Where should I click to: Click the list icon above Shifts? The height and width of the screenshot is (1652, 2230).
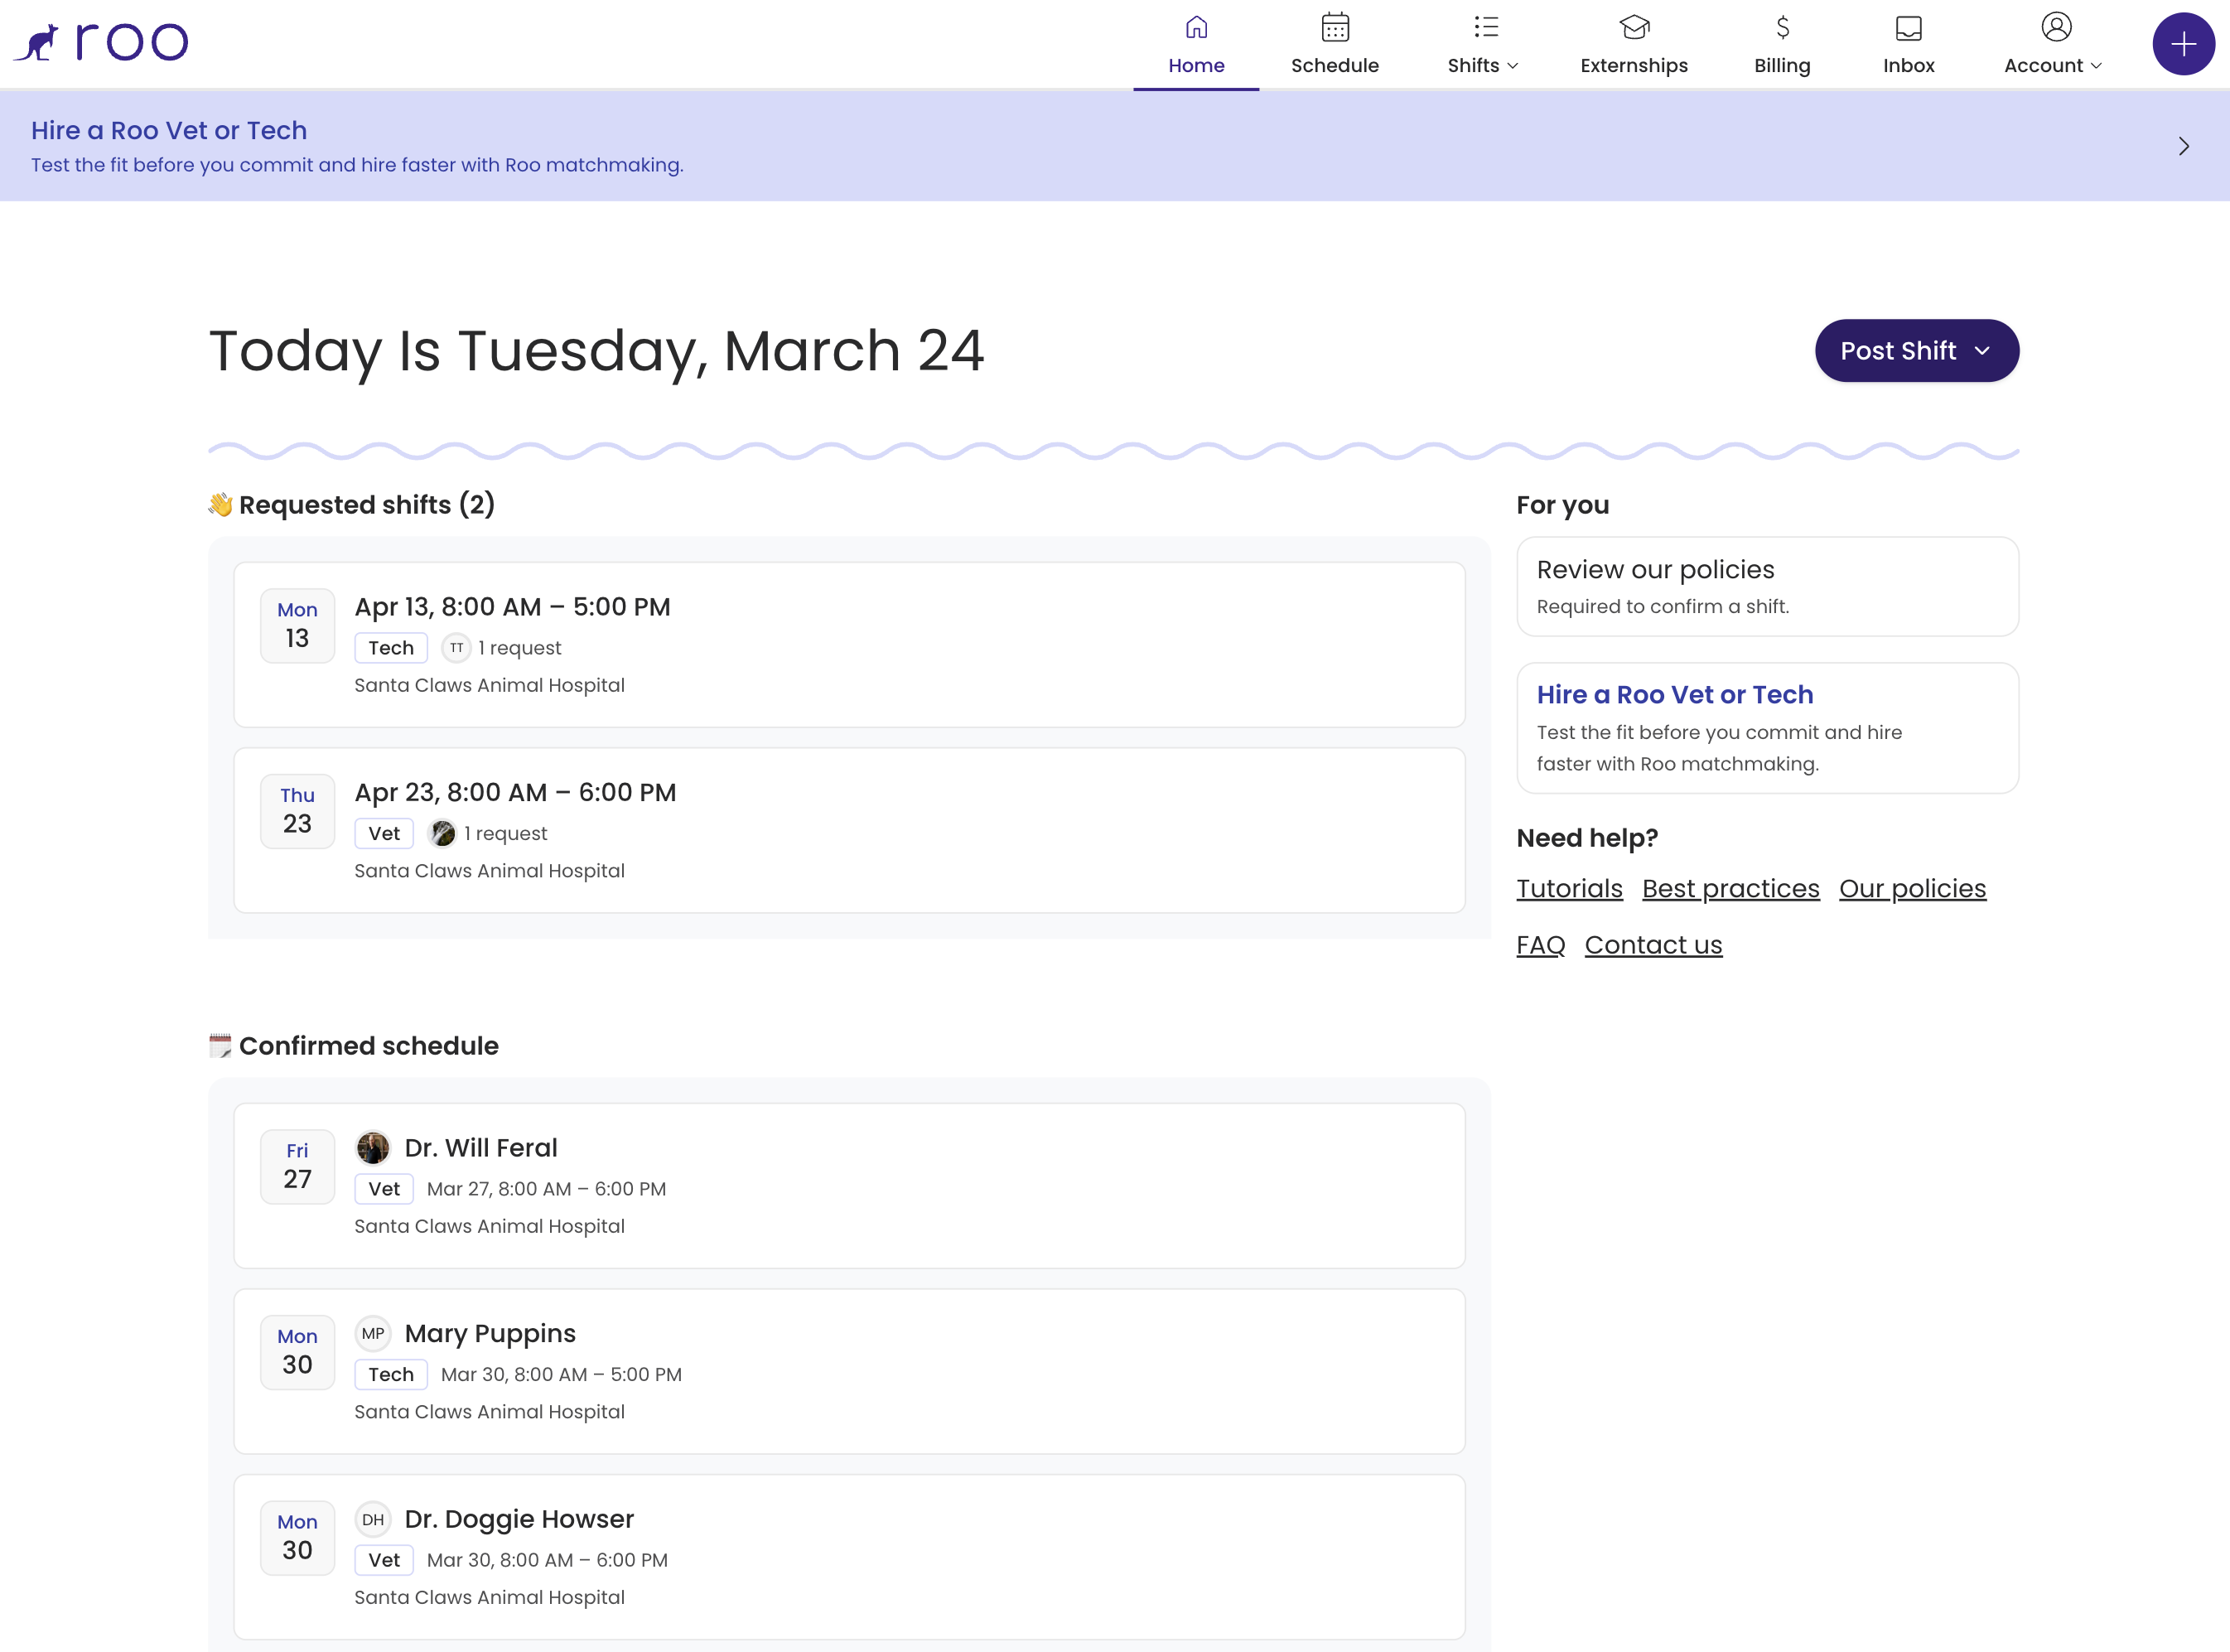tap(1486, 27)
